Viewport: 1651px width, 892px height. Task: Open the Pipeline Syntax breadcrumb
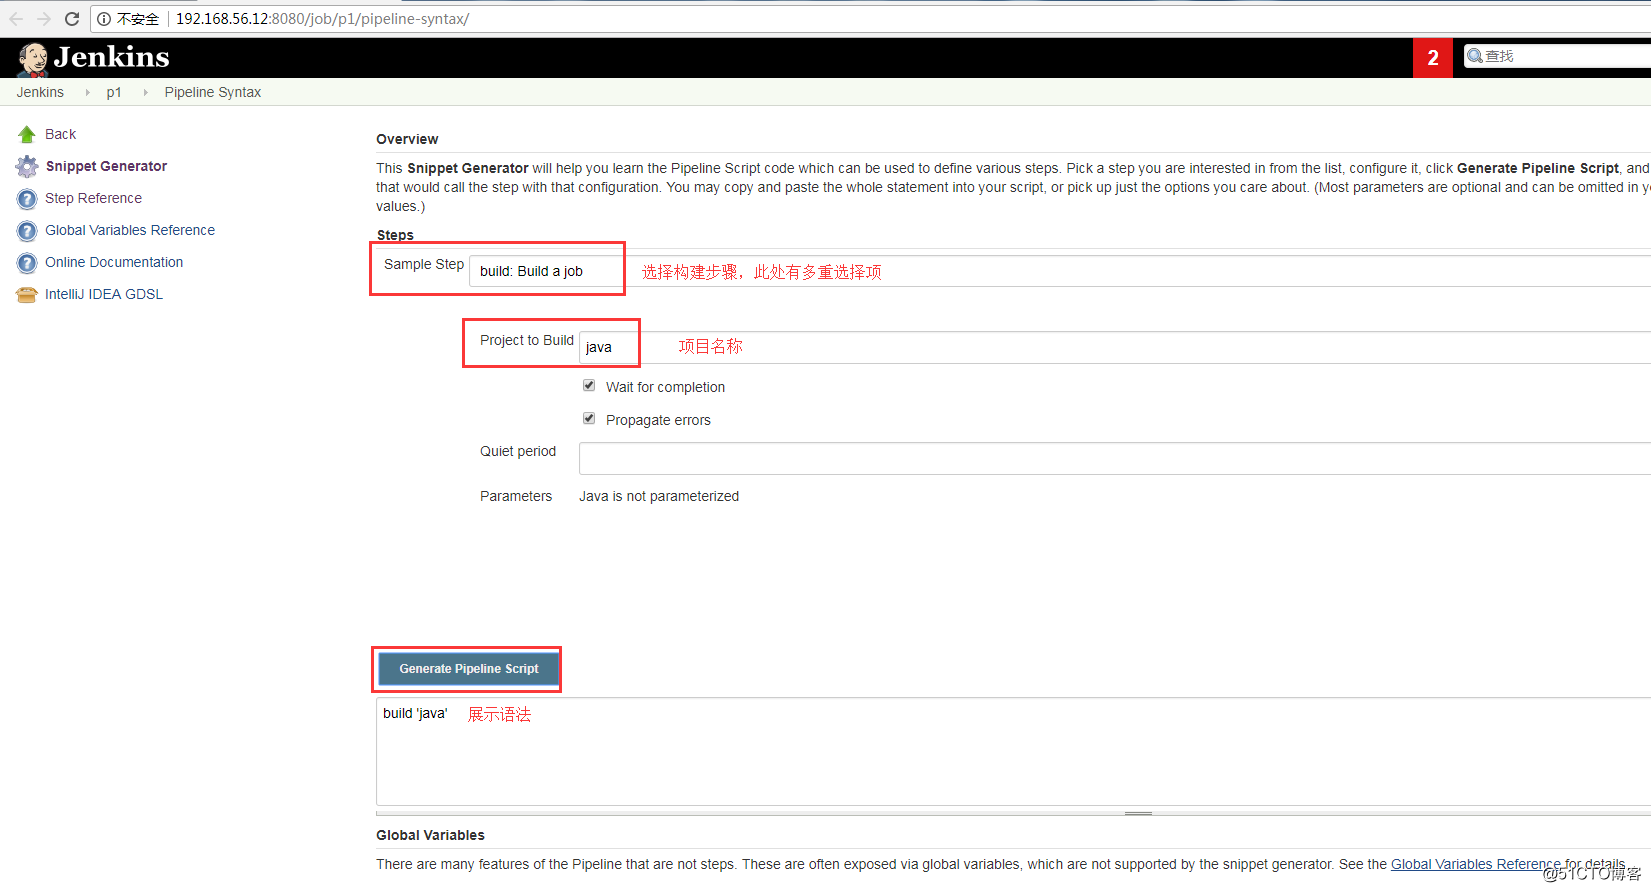[x=213, y=92]
